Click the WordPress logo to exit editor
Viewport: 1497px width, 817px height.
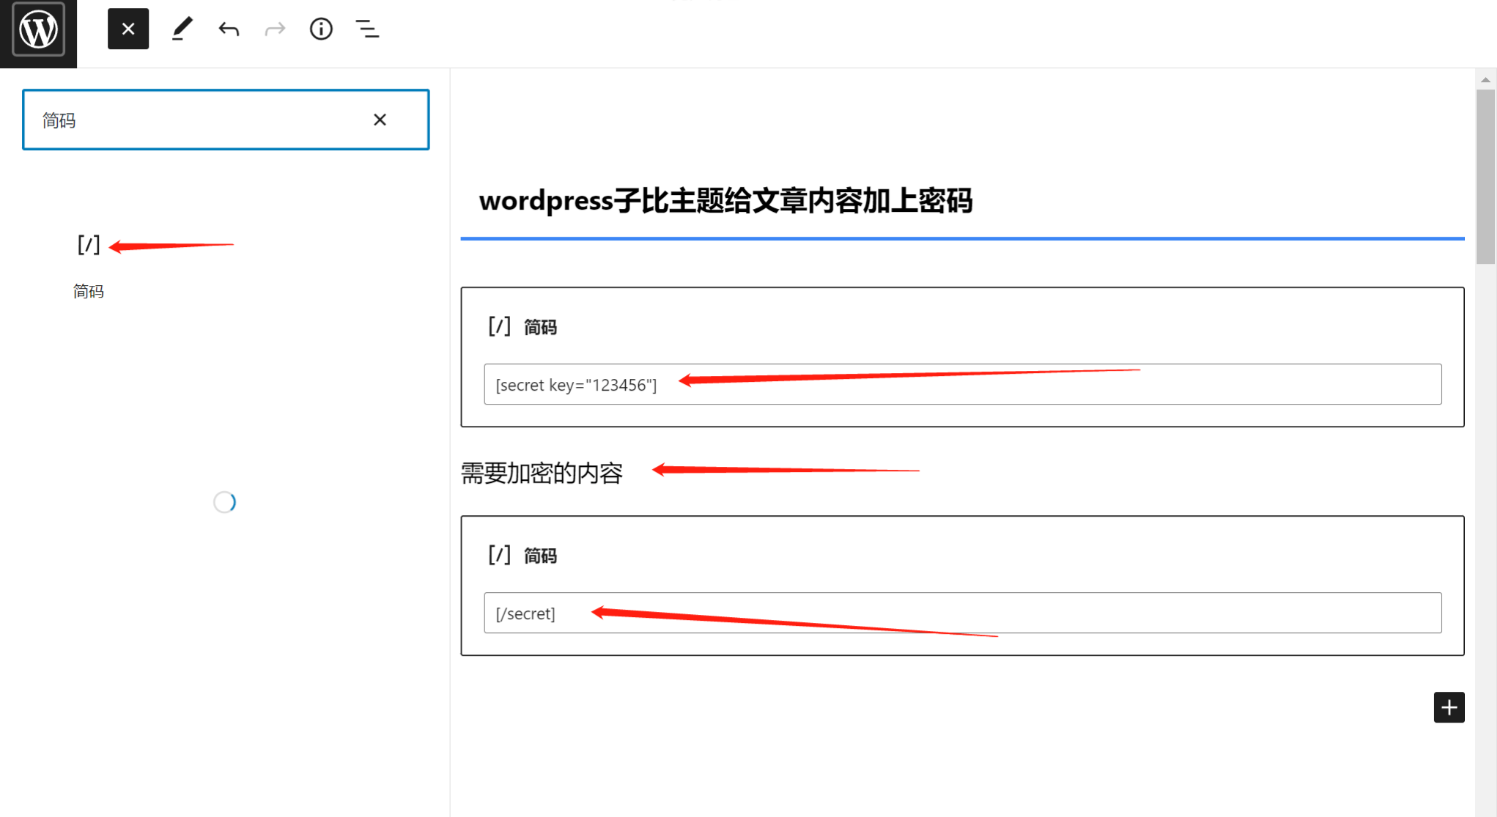tap(38, 30)
